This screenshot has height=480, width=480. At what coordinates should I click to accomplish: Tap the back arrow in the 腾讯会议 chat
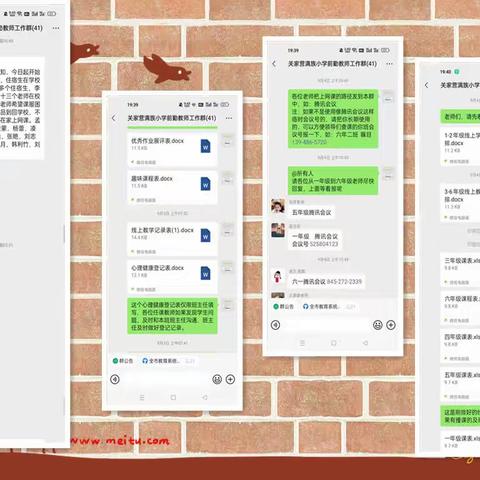coord(274,64)
